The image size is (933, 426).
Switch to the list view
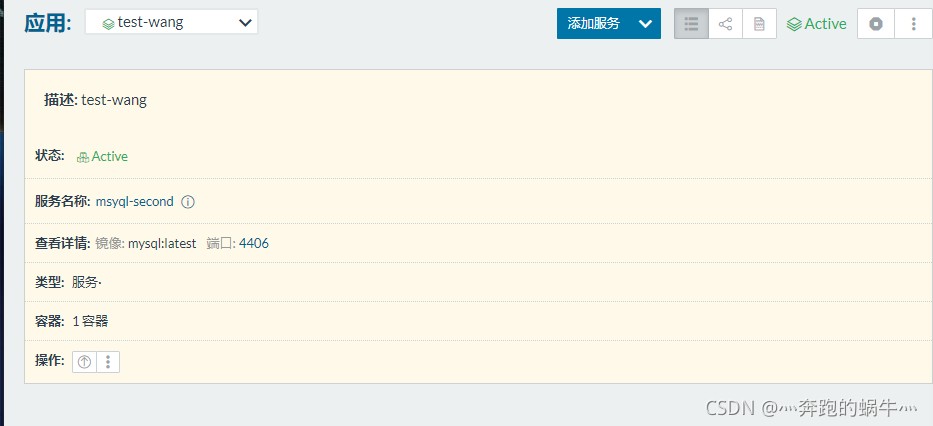pos(691,24)
